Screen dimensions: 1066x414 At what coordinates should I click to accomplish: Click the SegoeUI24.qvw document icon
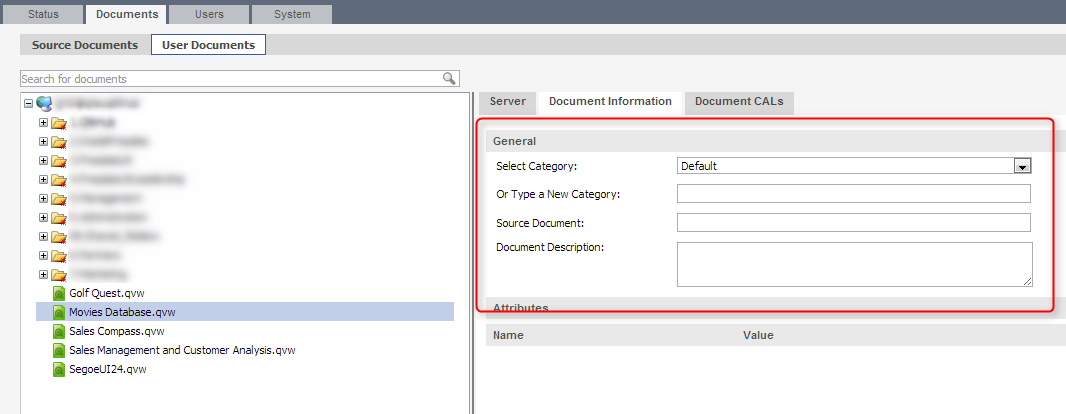click(59, 370)
